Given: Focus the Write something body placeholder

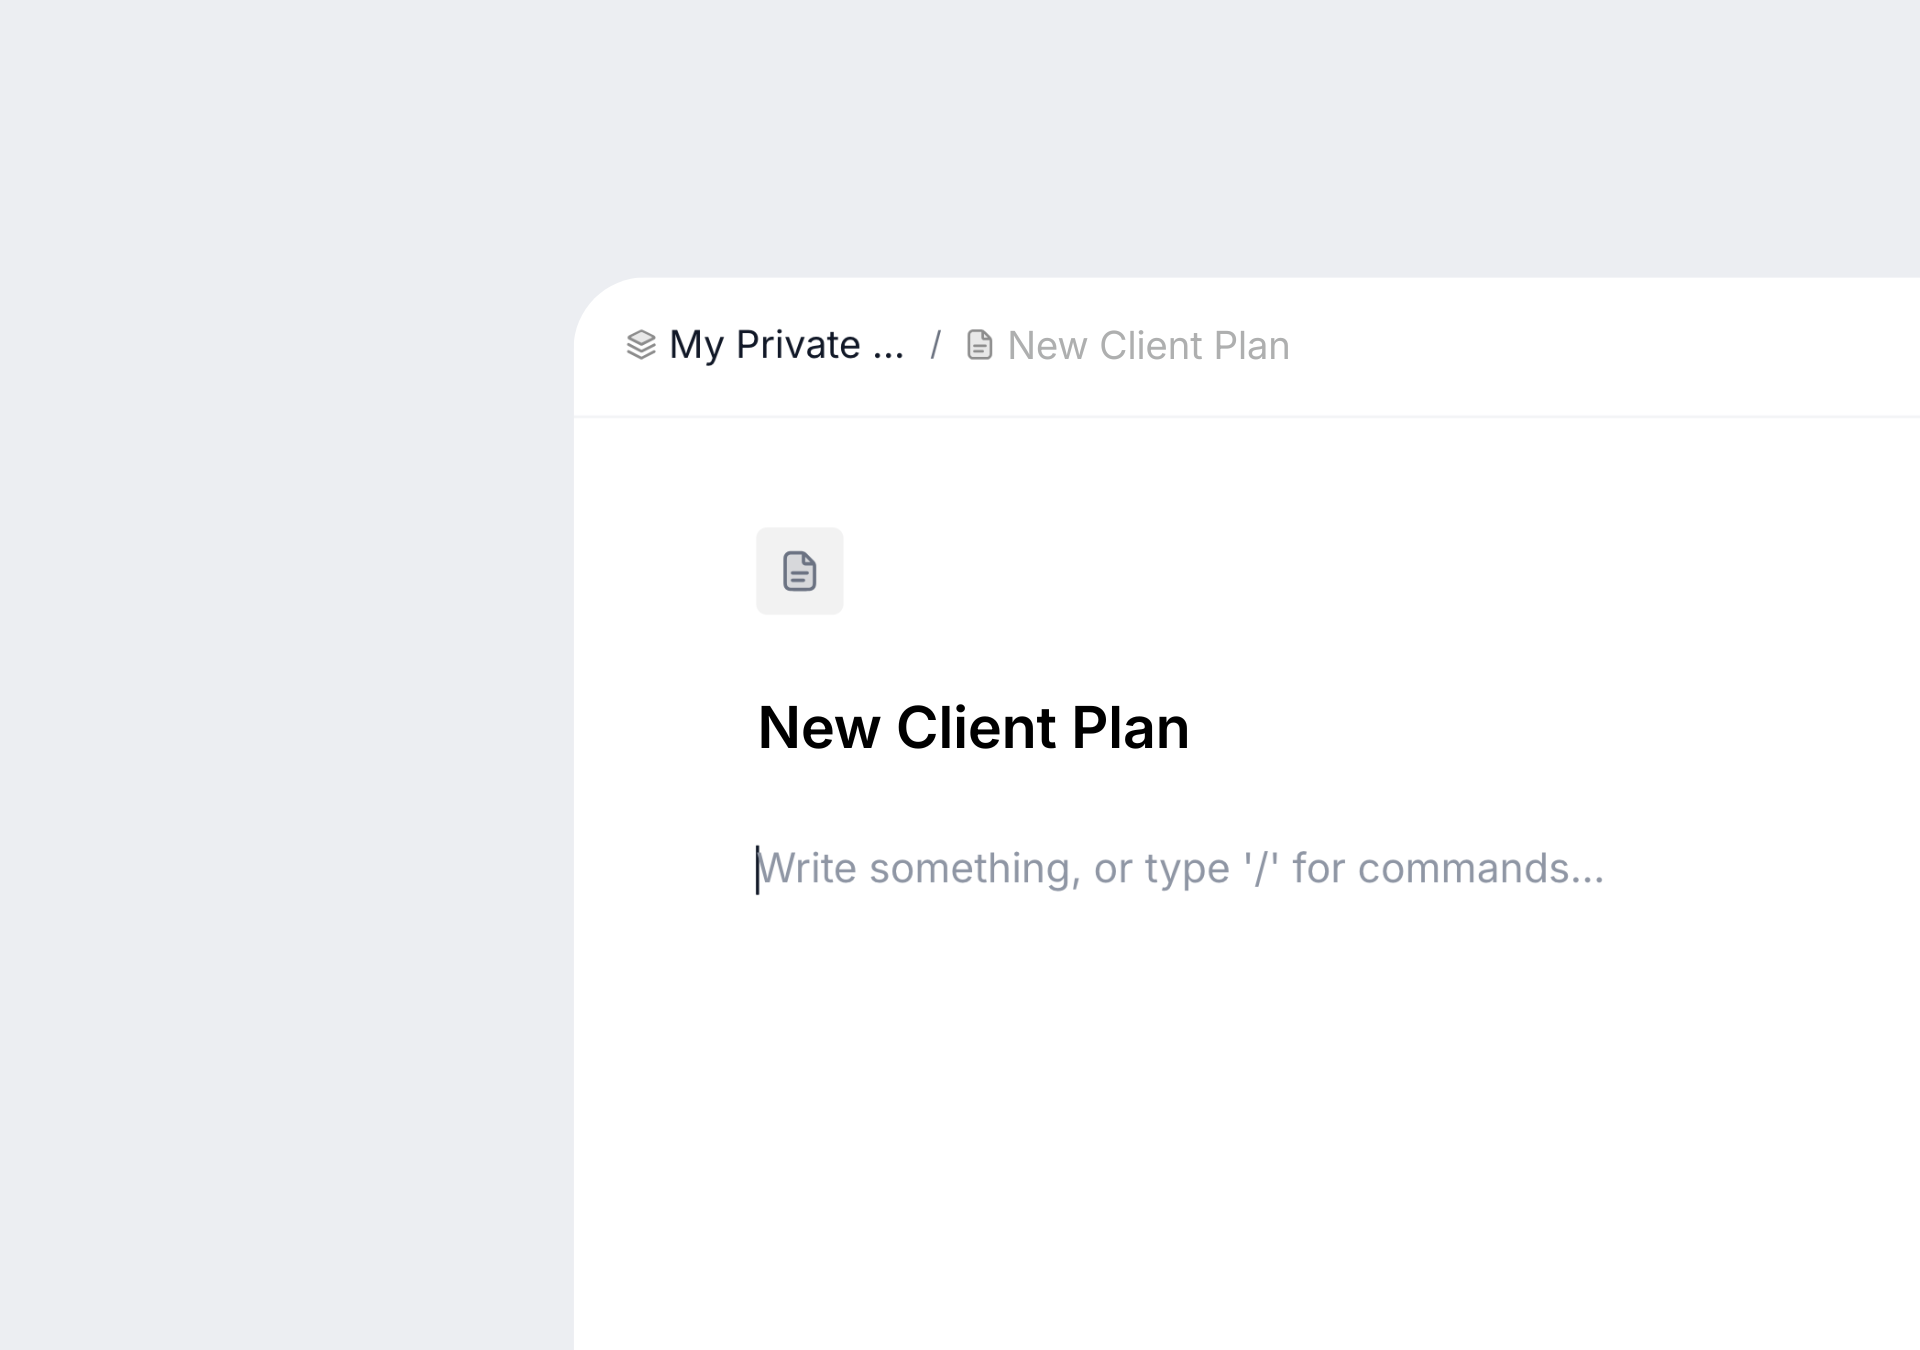Looking at the screenshot, I should click(1180, 868).
